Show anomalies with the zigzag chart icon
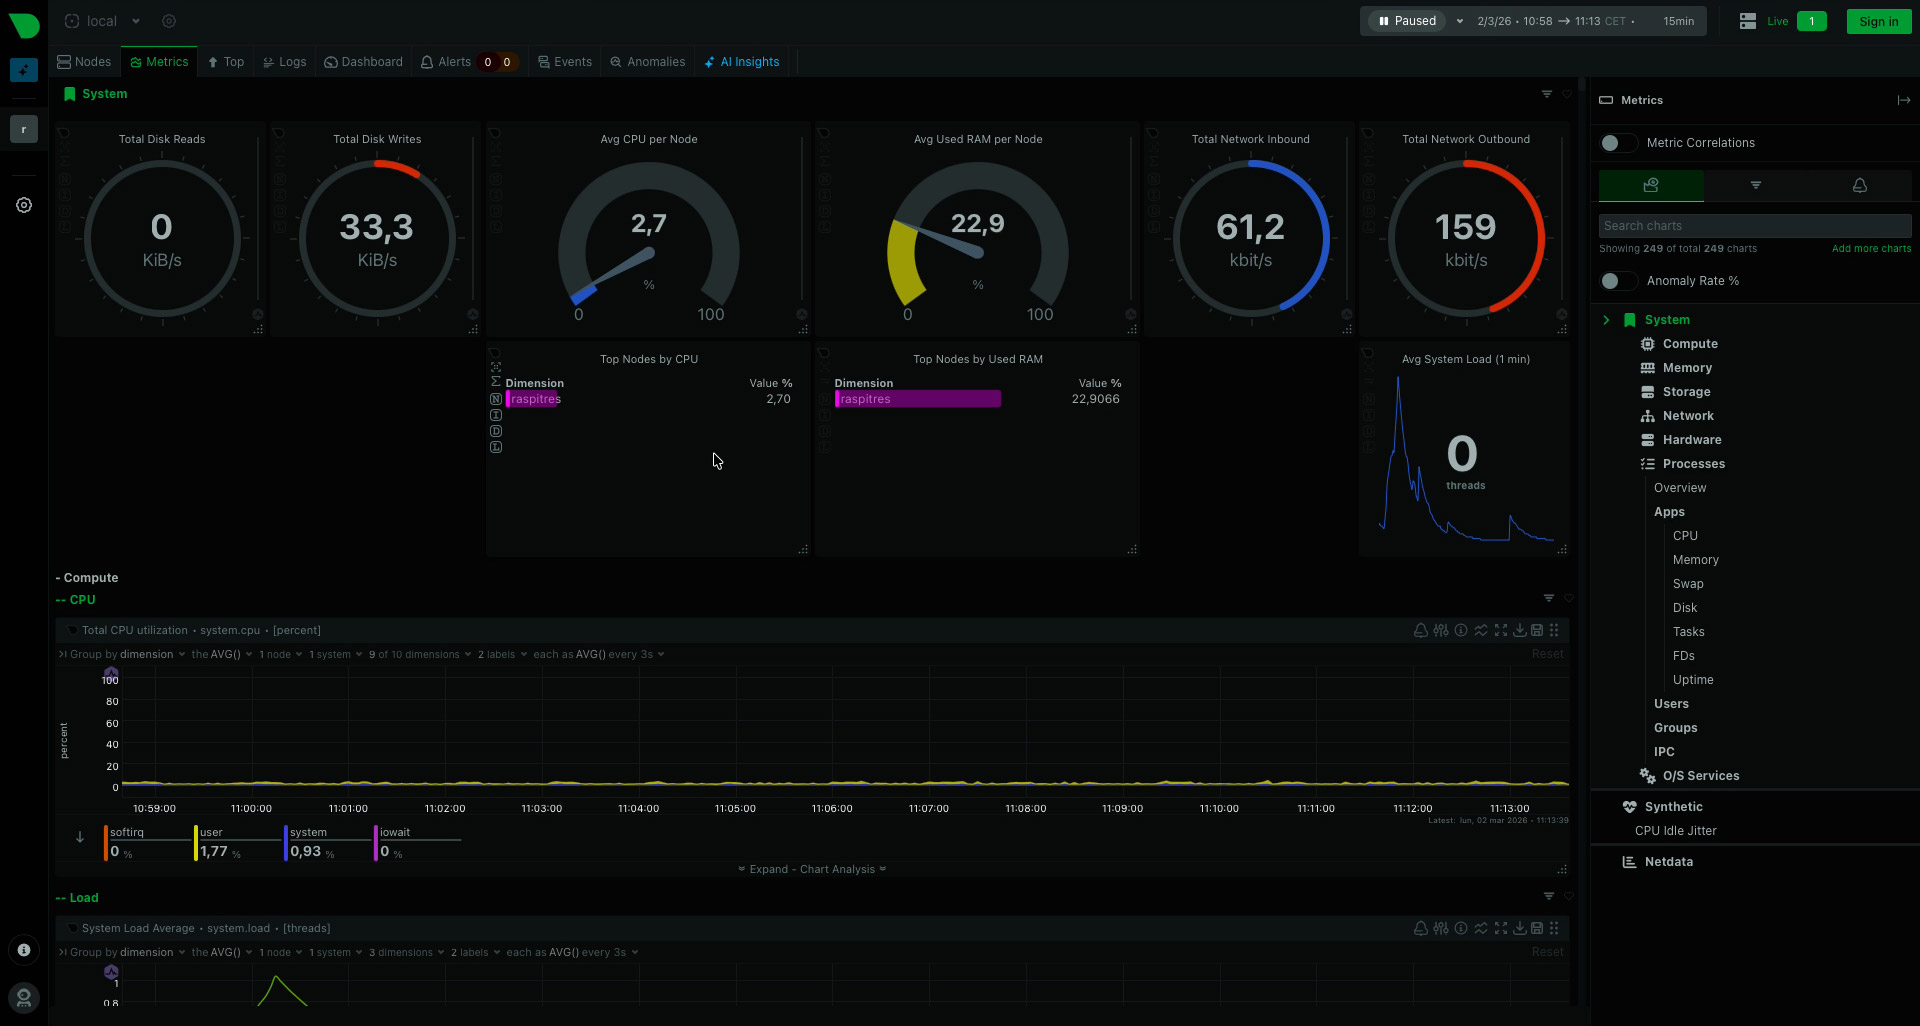The width and height of the screenshot is (1920, 1026). pos(1481,630)
